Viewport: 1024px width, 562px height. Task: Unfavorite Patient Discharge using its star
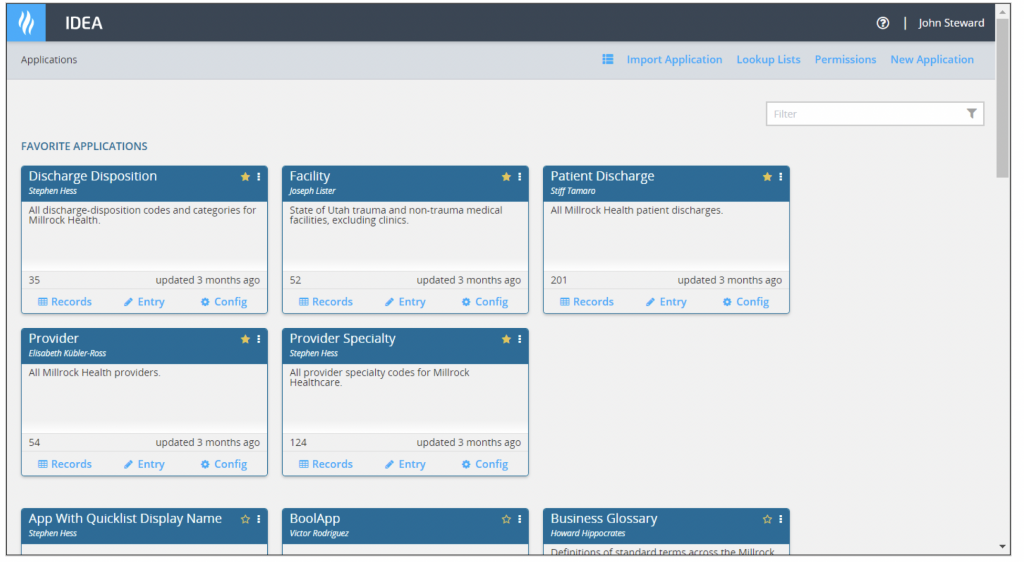(x=767, y=177)
